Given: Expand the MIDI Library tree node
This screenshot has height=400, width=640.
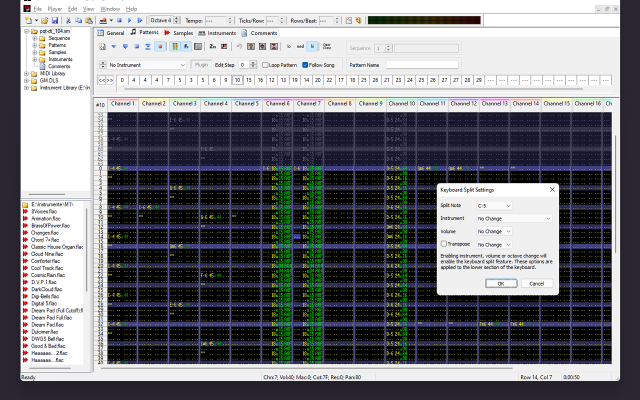Looking at the screenshot, I should [27, 74].
